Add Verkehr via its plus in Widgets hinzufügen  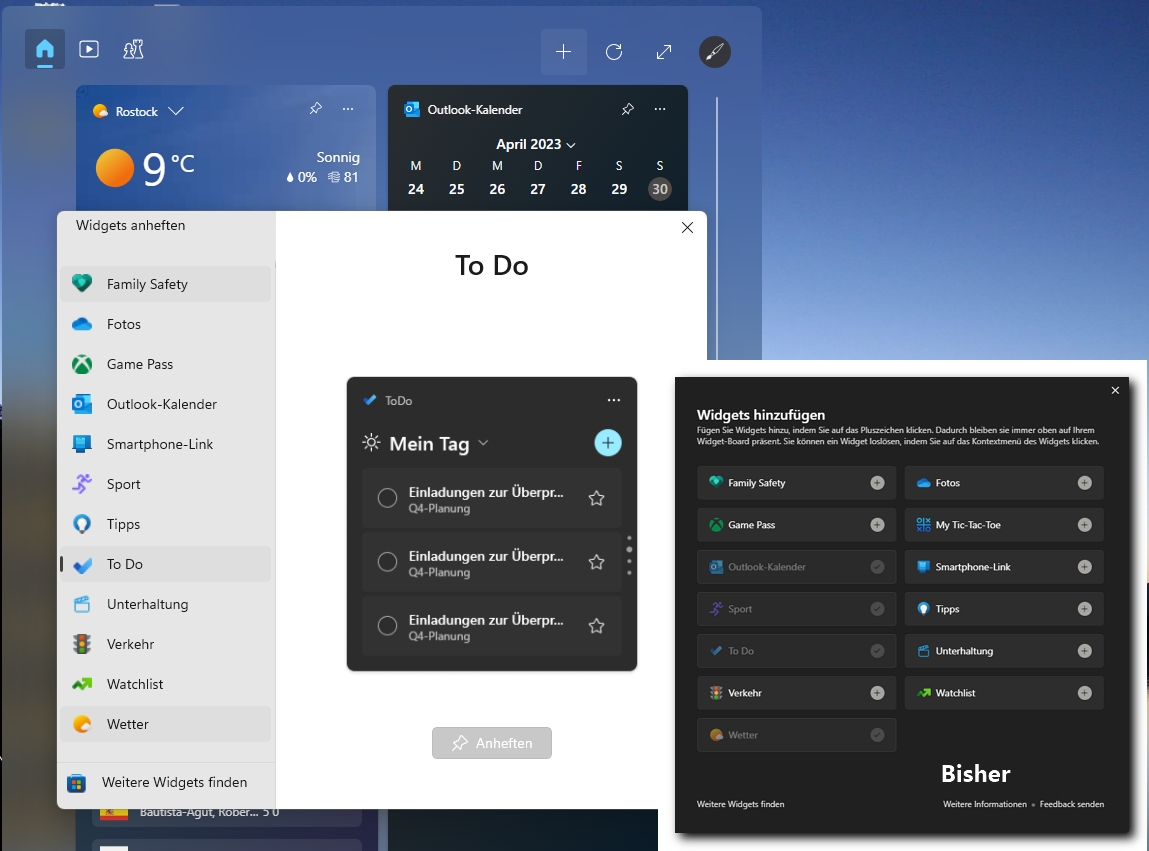click(x=877, y=693)
